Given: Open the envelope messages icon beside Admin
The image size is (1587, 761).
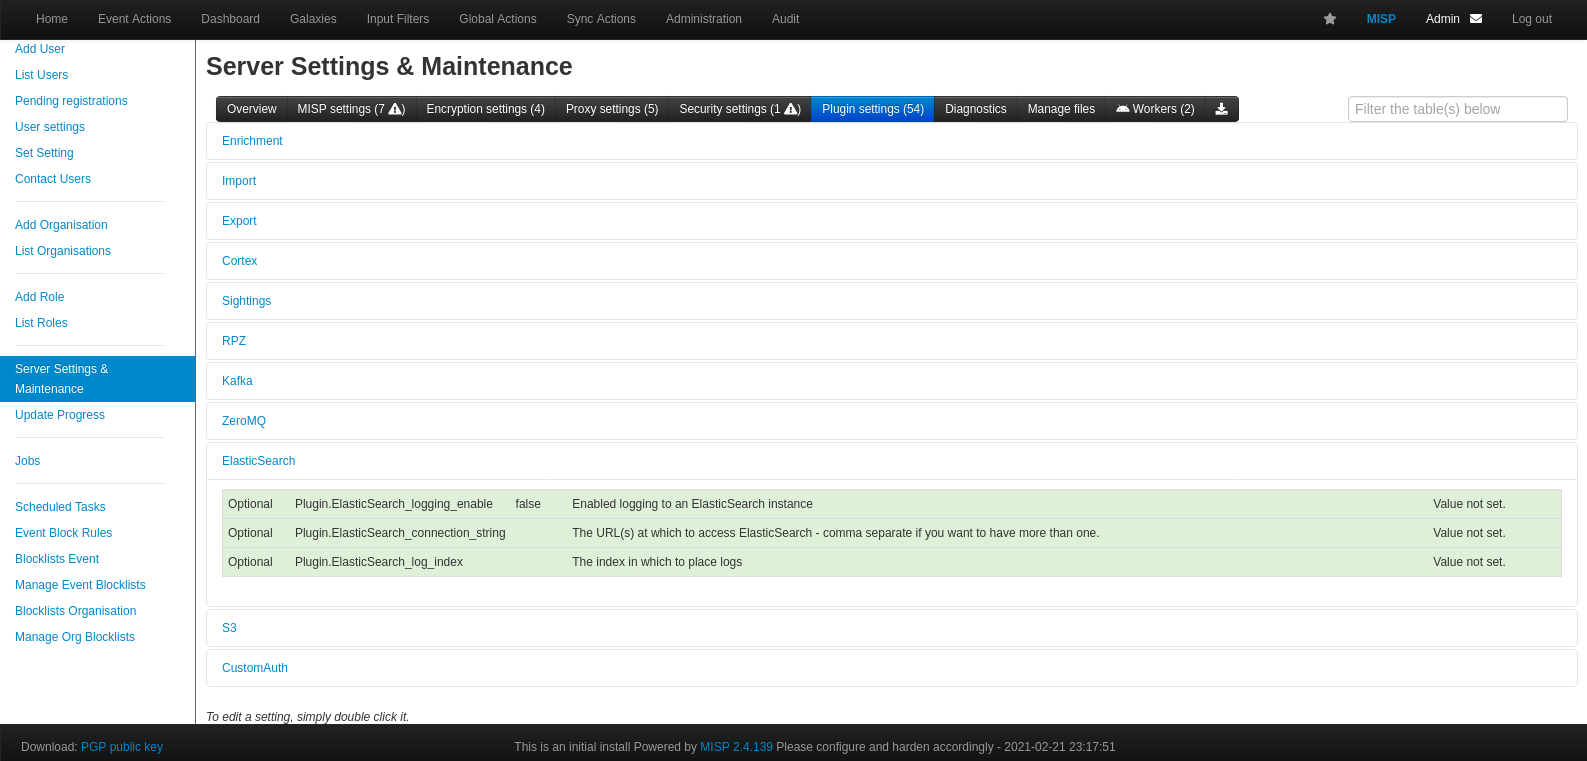Looking at the screenshot, I should point(1476,19).
